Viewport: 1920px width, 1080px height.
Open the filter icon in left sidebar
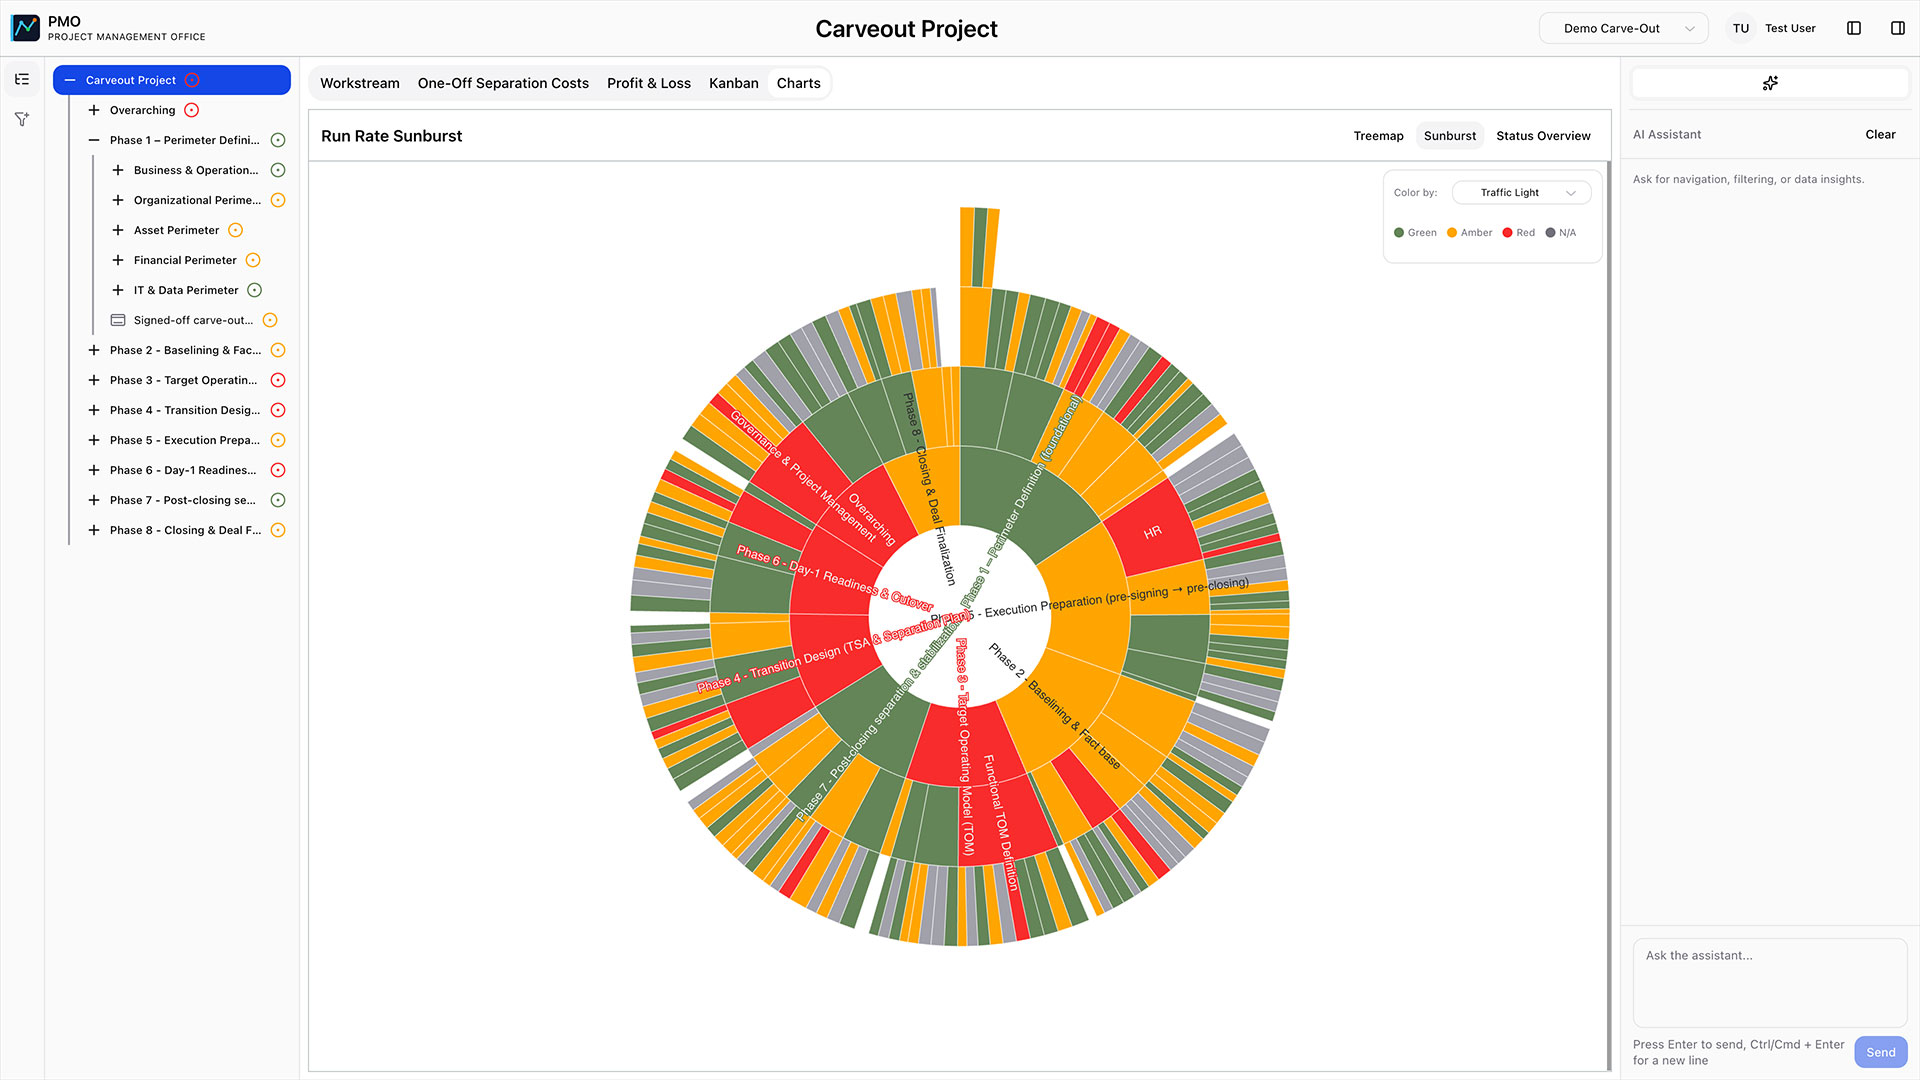[x=22, y=119]
